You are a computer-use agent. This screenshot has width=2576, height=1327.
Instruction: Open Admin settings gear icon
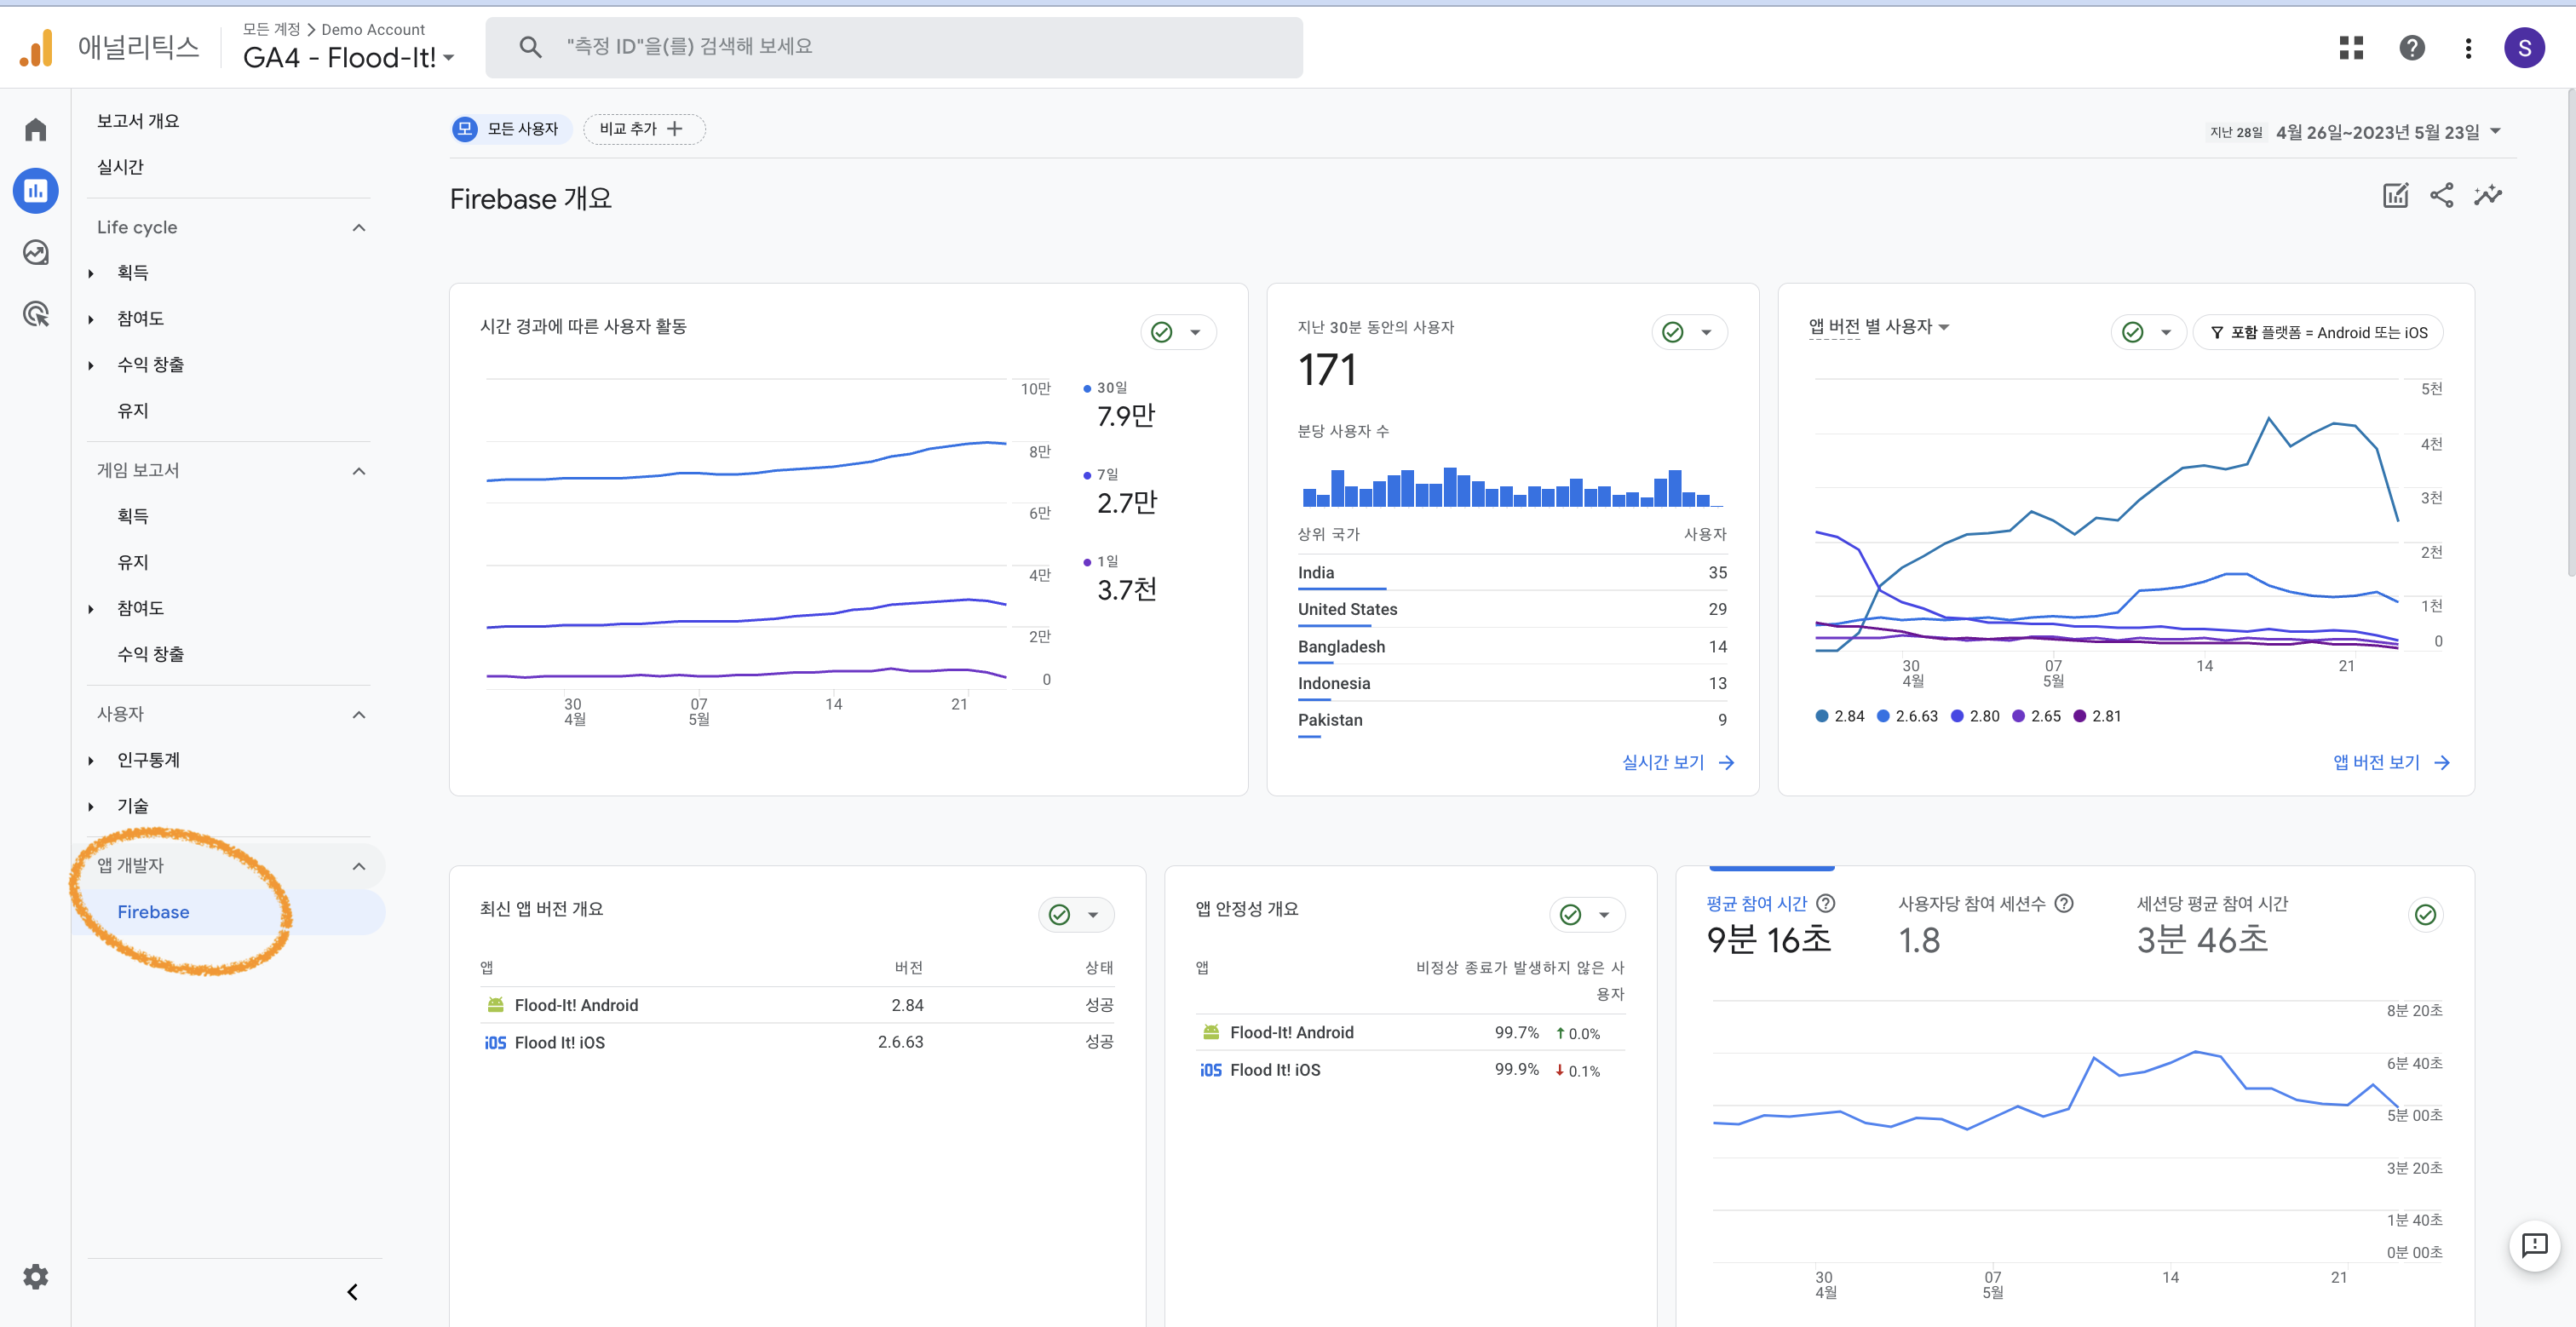[36, 1276]
